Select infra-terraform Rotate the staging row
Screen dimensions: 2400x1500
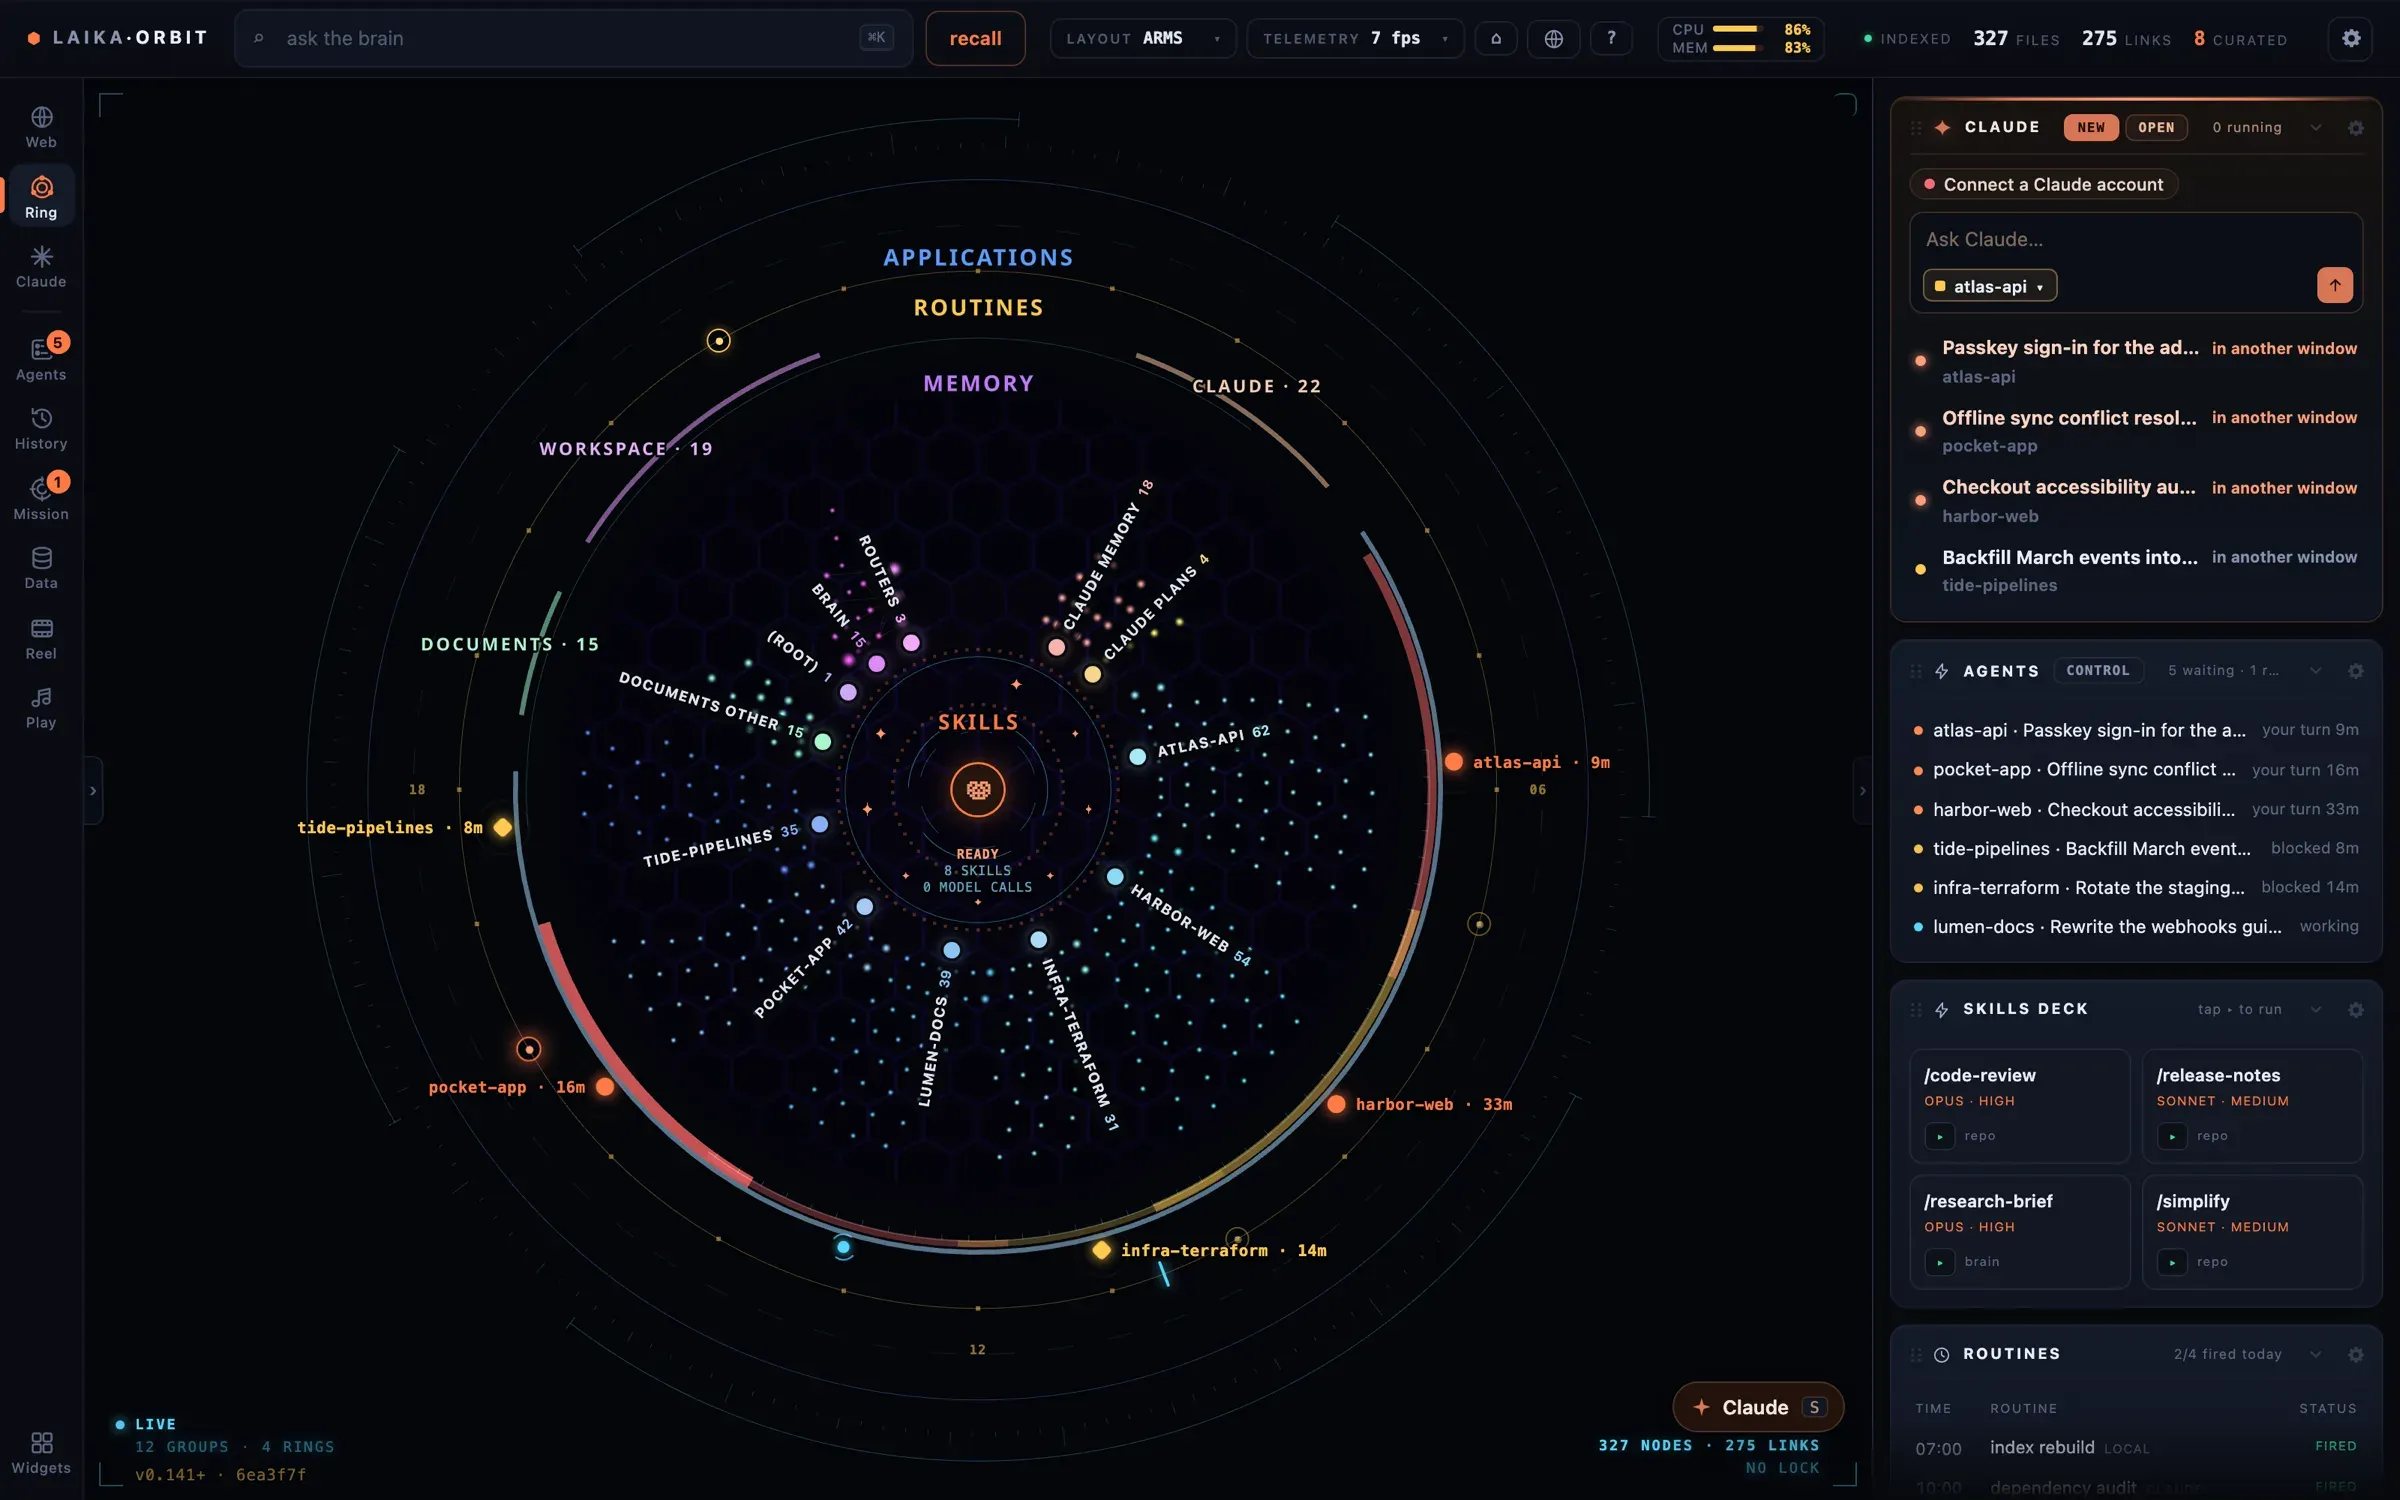pyautogui.click(x=2136, y=888)
